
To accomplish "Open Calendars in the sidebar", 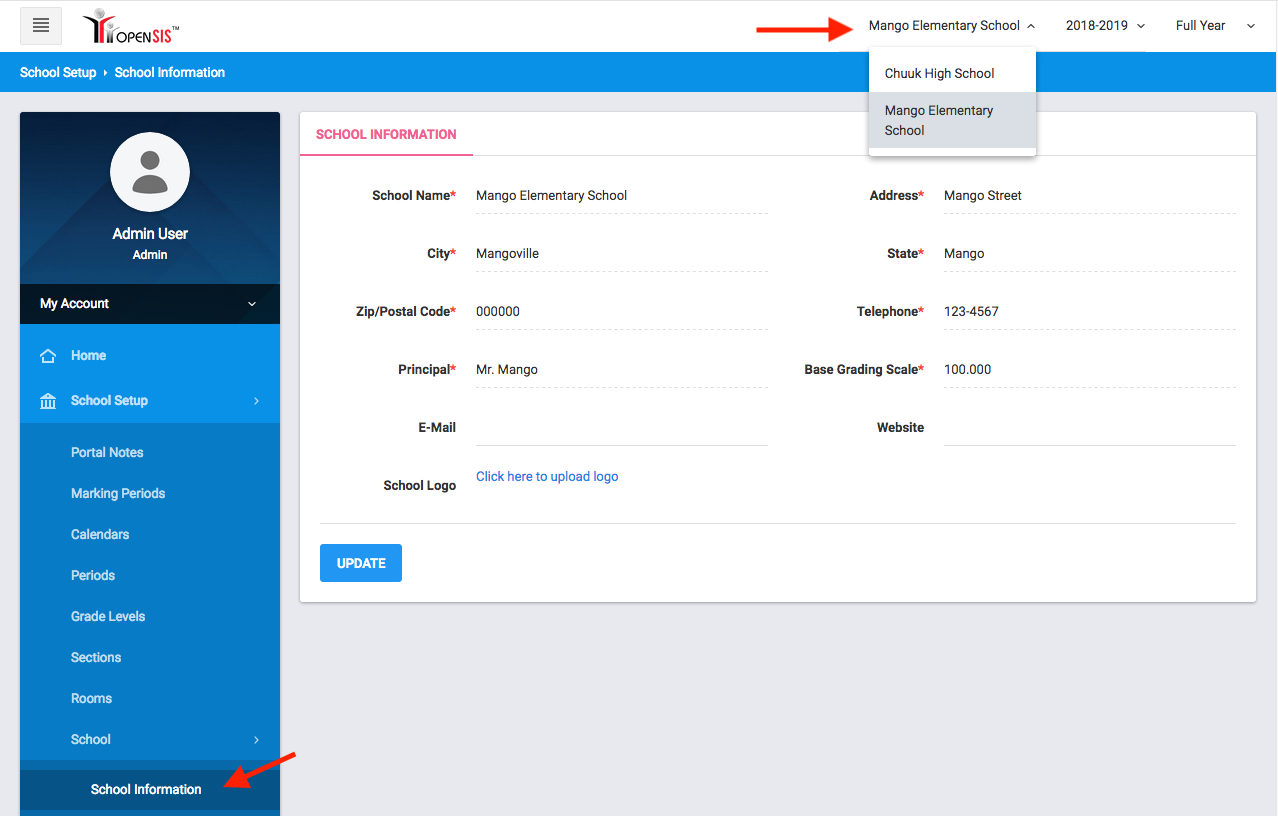I will click(100, 535).
